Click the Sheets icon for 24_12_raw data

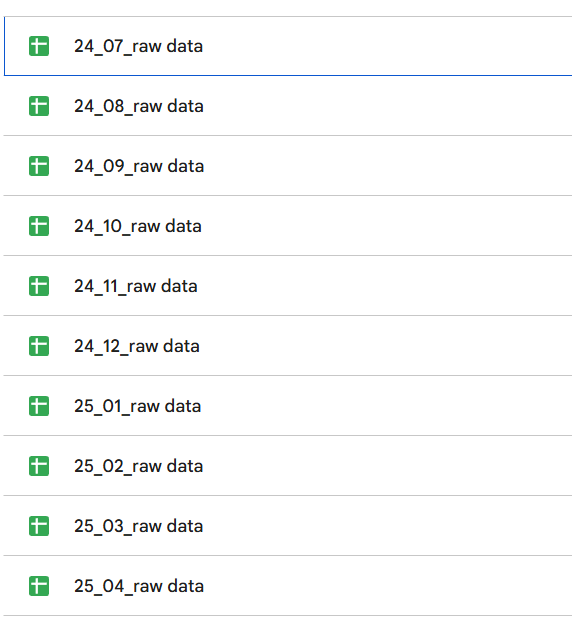point(39,346)
